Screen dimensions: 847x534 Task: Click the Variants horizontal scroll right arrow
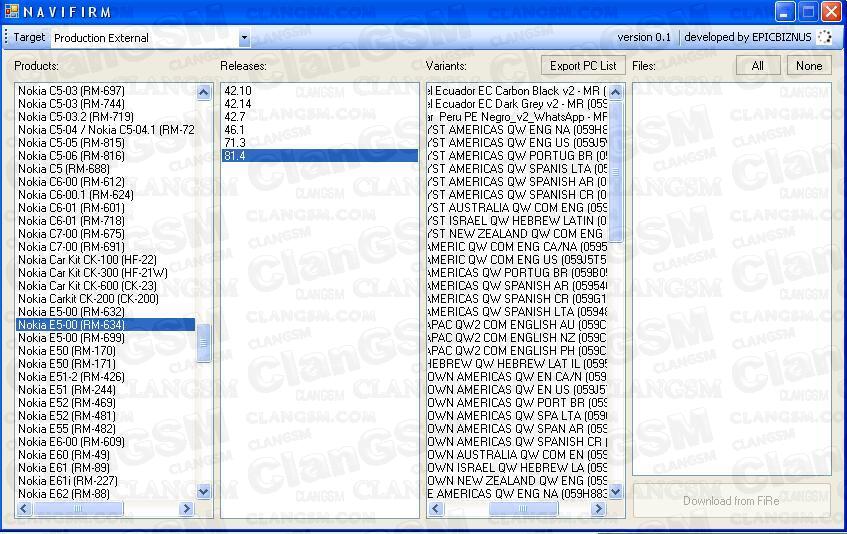(x=598, y=509)
